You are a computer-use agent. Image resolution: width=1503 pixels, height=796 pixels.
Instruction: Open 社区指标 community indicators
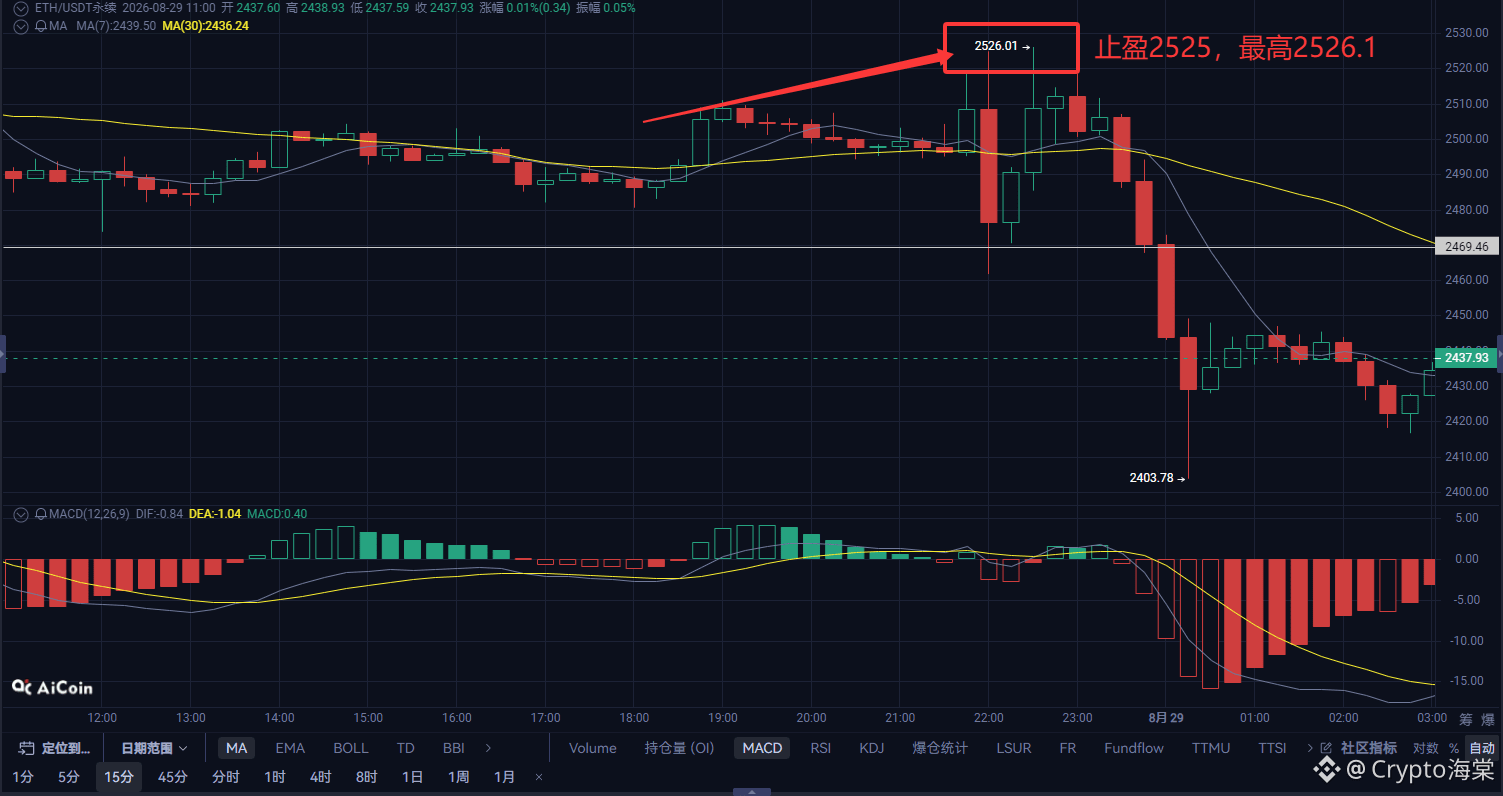pos(1368,748)
